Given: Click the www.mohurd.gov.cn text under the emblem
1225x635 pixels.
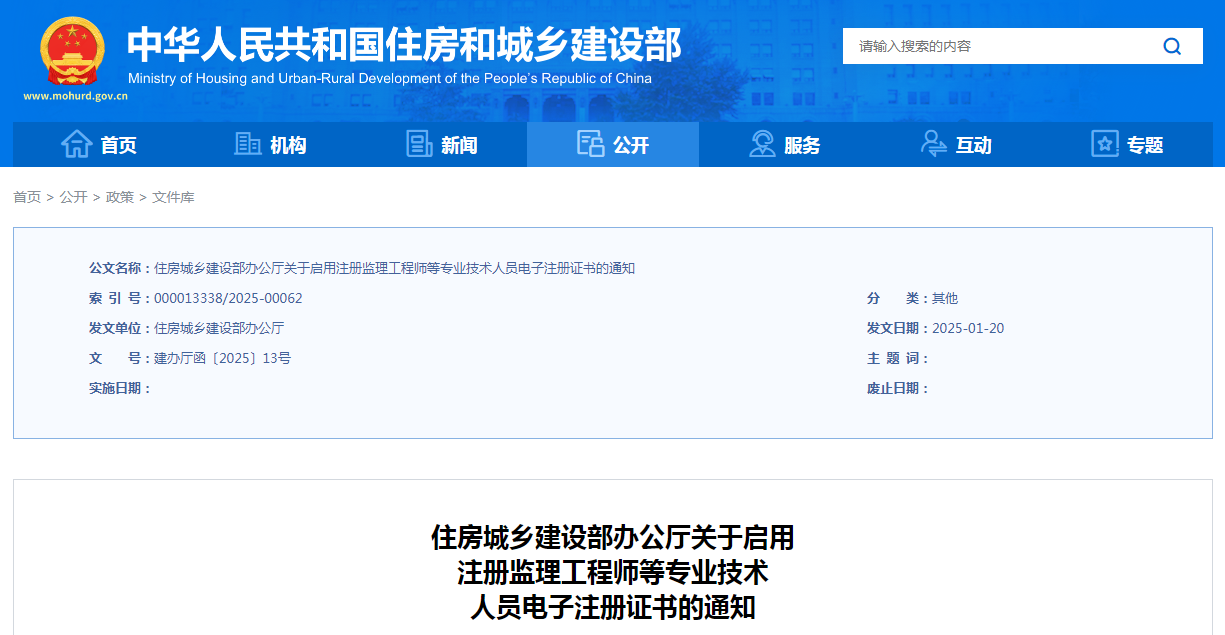Looking at the screenshot, I should [75, 97].
